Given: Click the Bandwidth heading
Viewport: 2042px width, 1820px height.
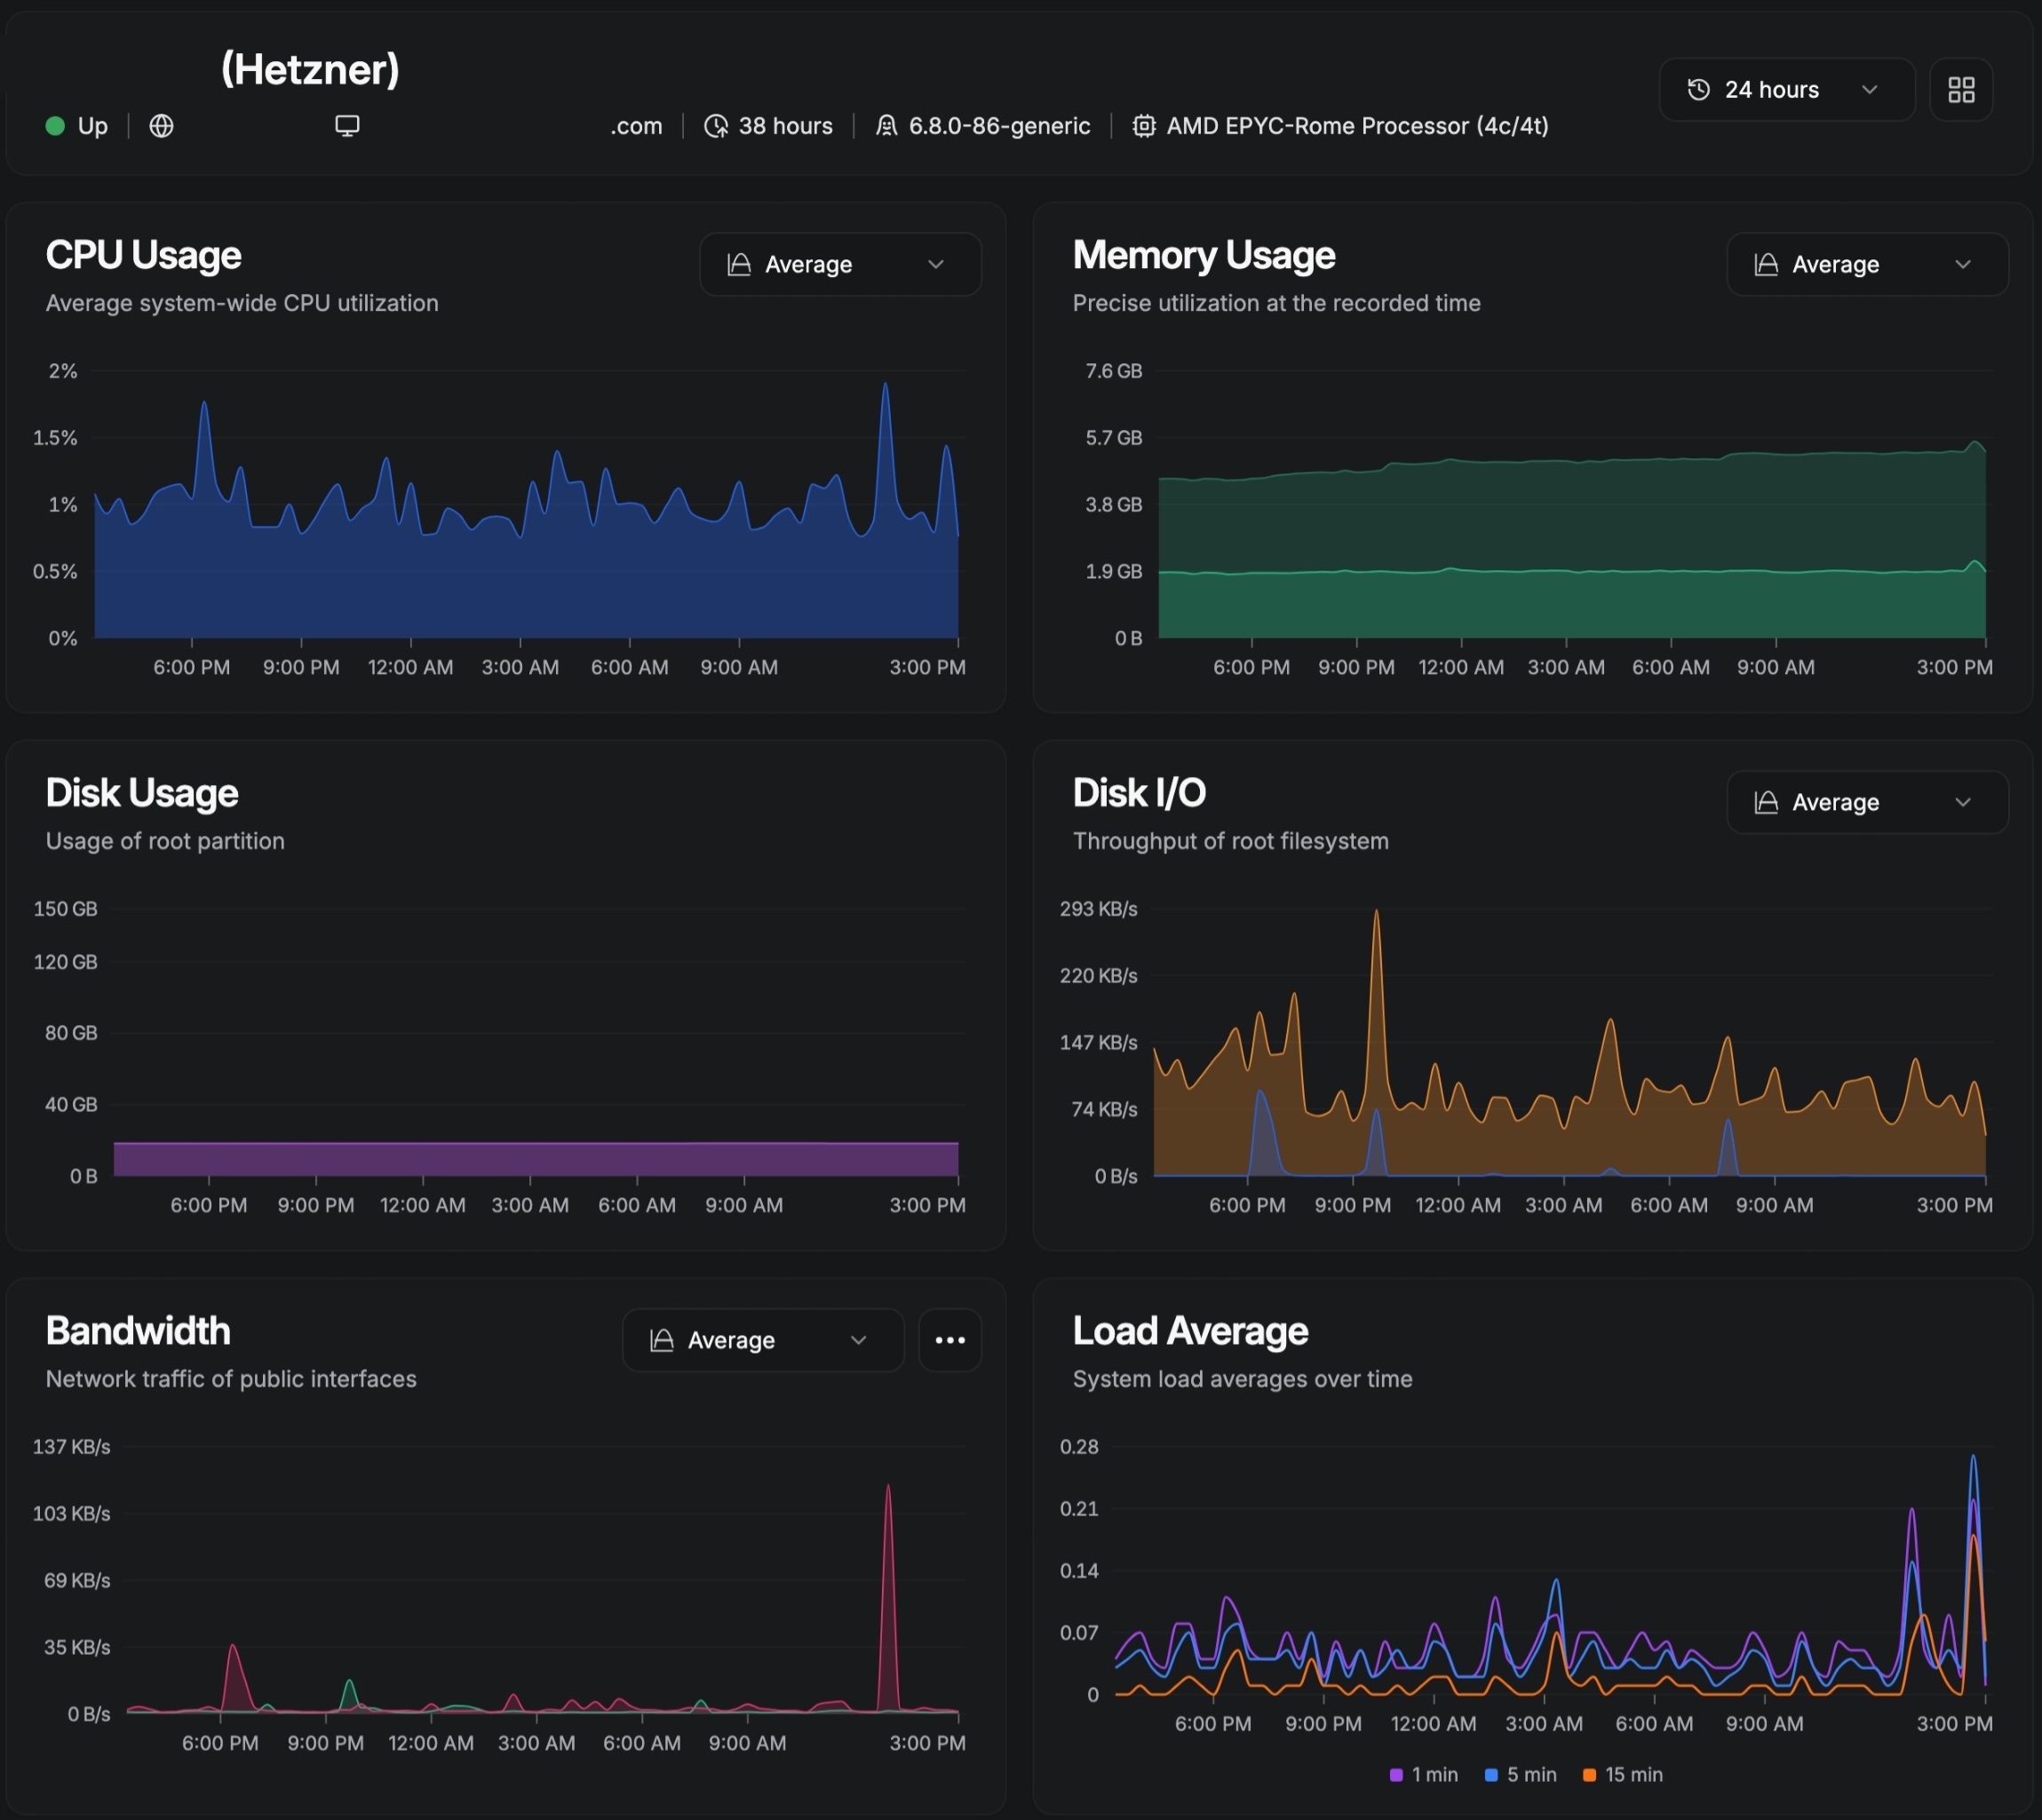Looking at the screenshot, I should coord(138,1331).
